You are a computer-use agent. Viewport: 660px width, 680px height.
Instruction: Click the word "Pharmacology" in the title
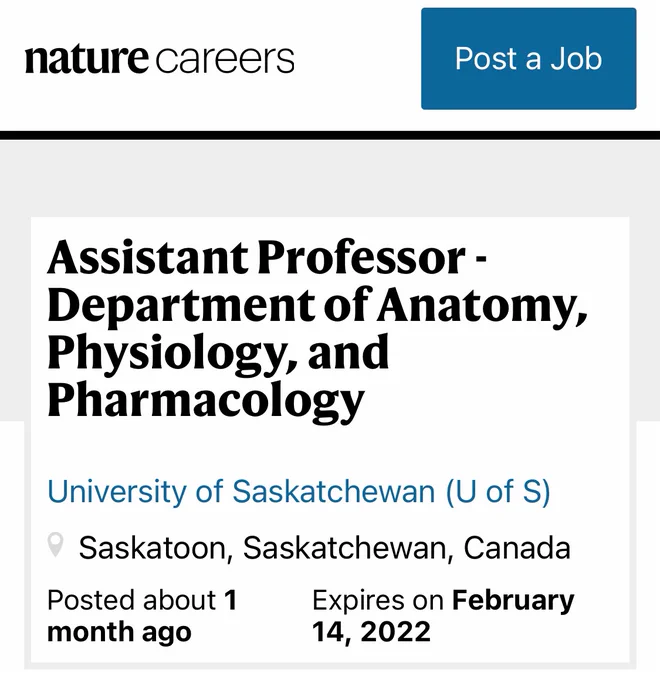click(x=206, y=400)
